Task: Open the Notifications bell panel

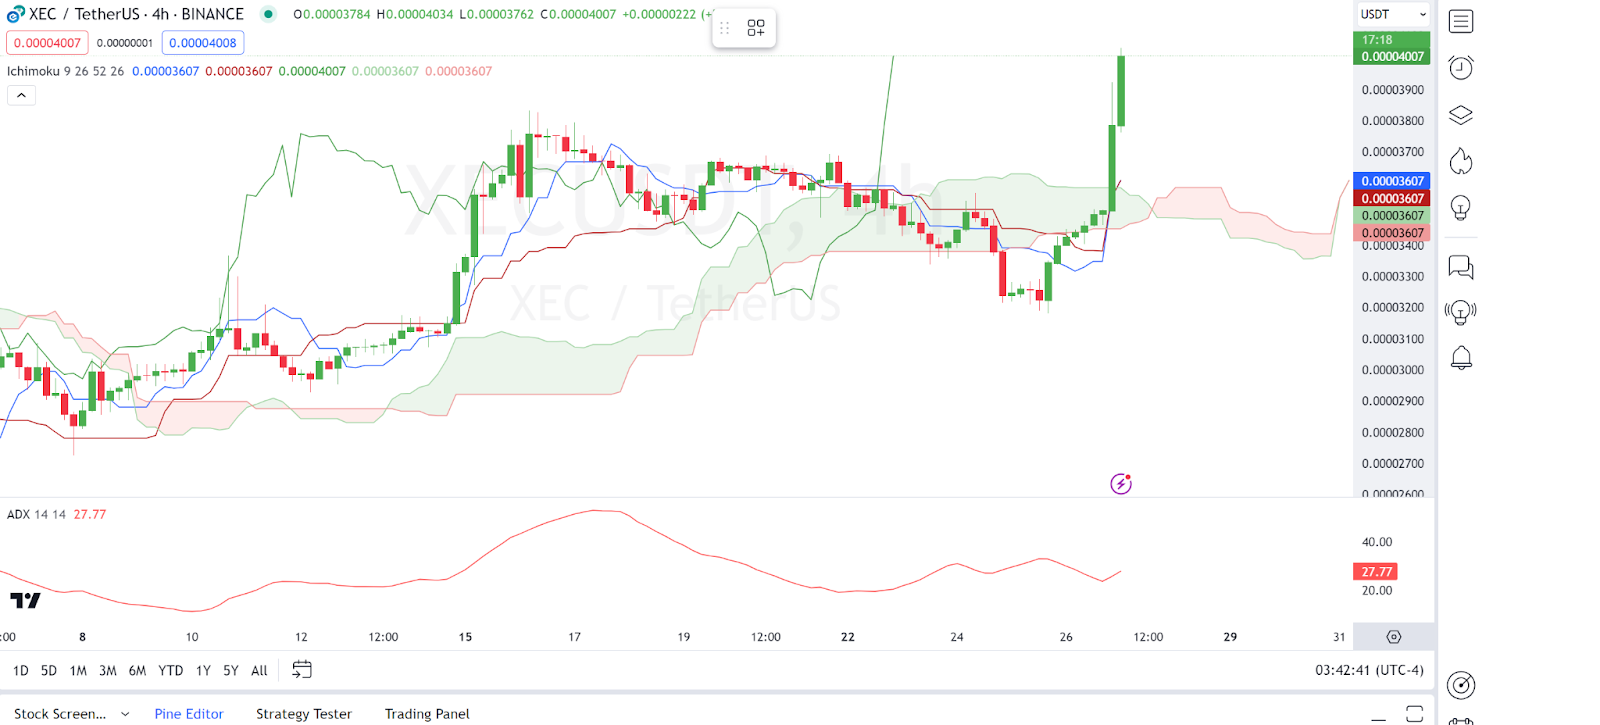Action: coord(1461,358)
